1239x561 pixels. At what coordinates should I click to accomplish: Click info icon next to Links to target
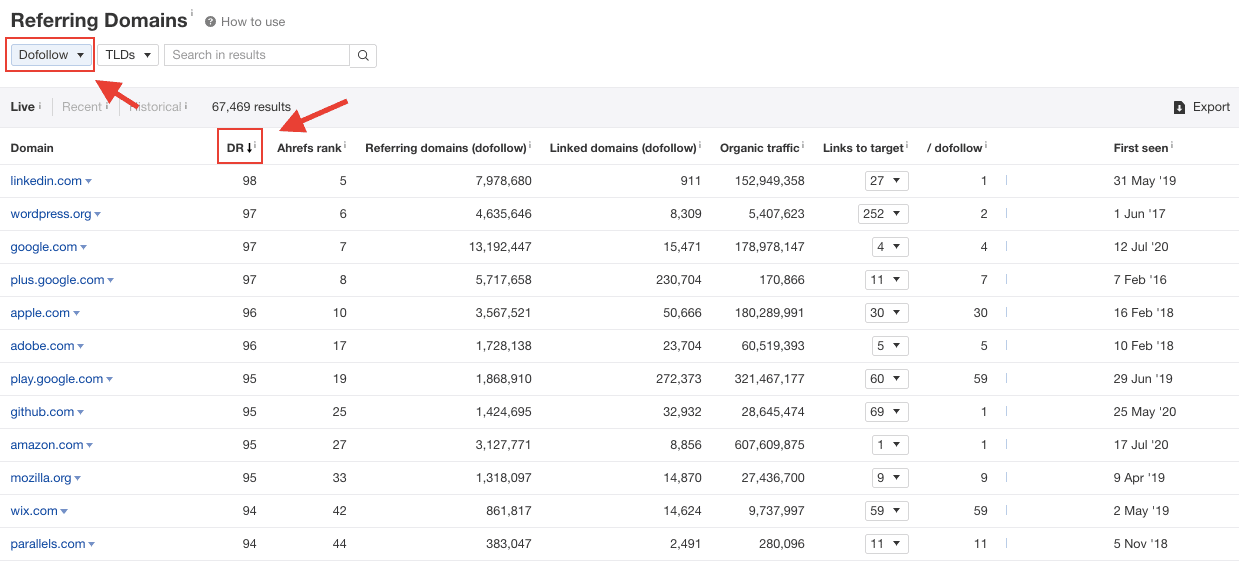908,146
